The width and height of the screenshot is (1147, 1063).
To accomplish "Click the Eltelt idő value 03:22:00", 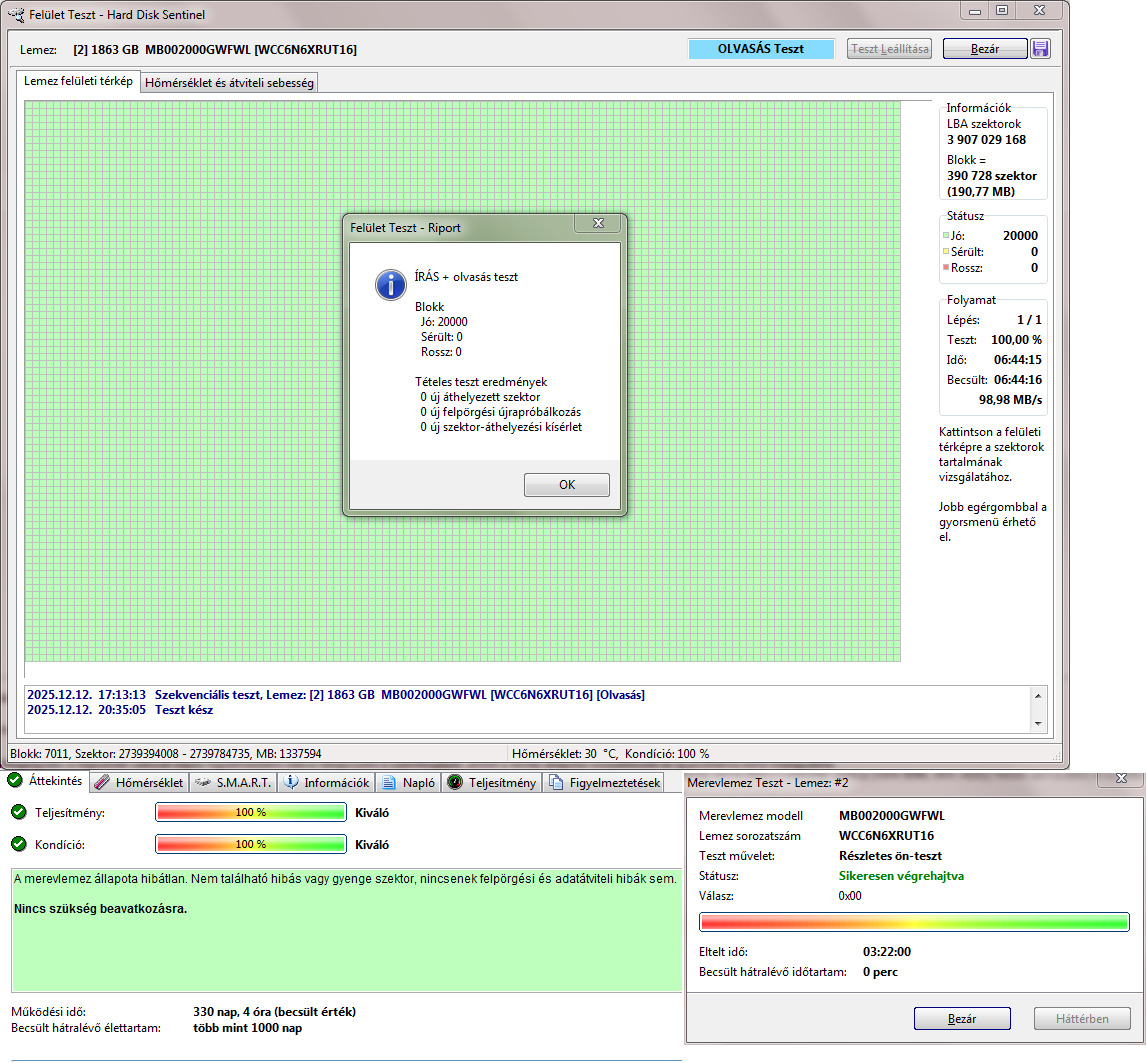I will 887,952.
